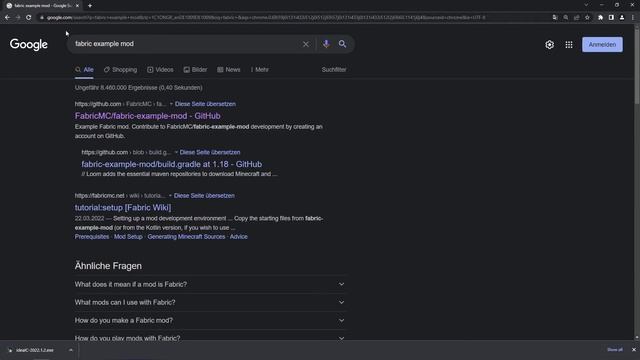
Task: Expand 'How do you play mods with Fabric?'
Action: pos(210,338)
